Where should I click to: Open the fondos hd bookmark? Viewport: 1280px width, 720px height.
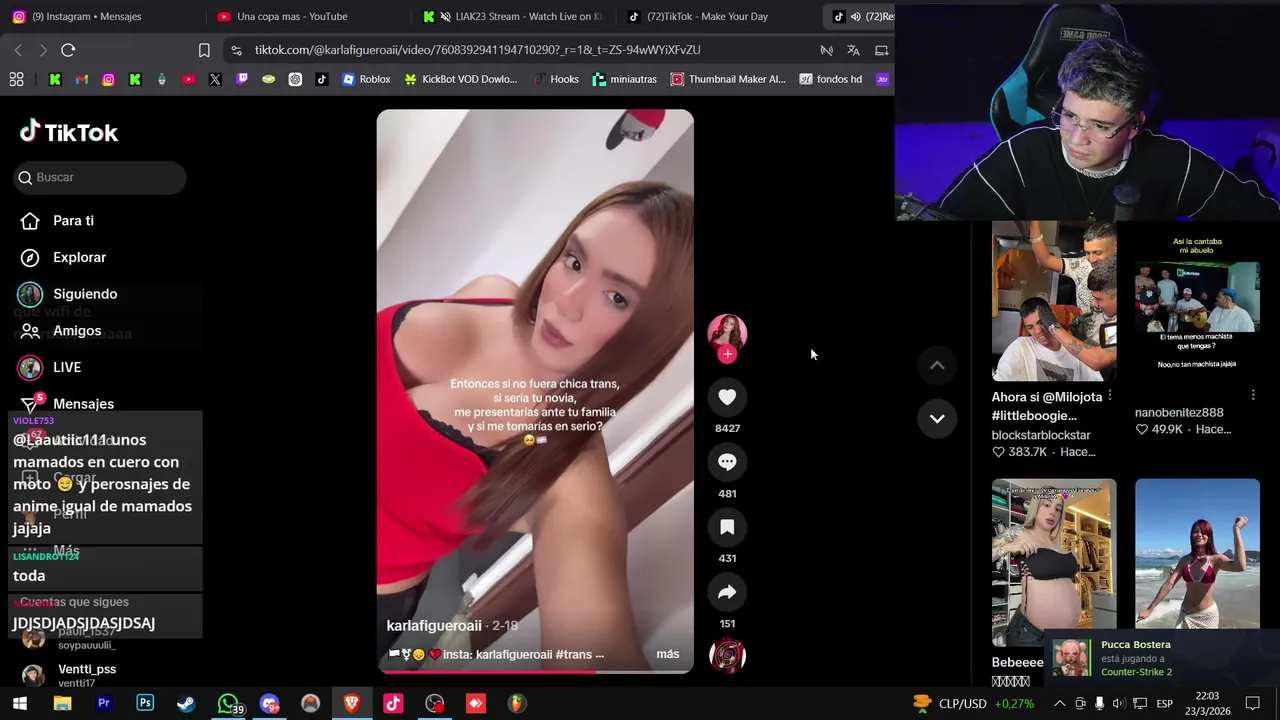(830, 79)
